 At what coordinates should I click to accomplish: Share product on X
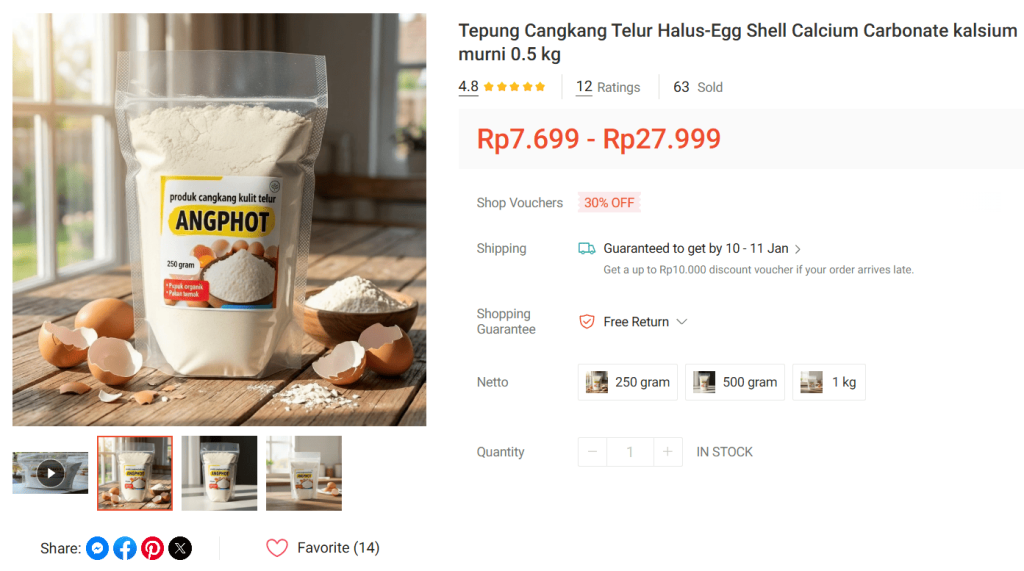[180, 548]
